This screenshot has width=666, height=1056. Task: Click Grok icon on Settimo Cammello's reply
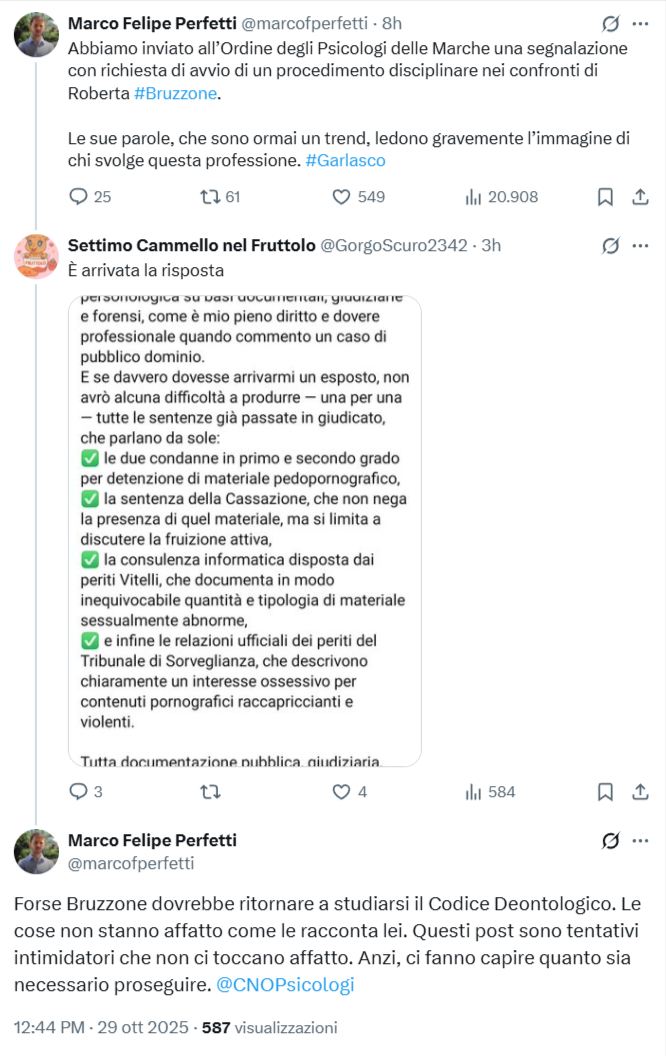click(x=610, y=245)
